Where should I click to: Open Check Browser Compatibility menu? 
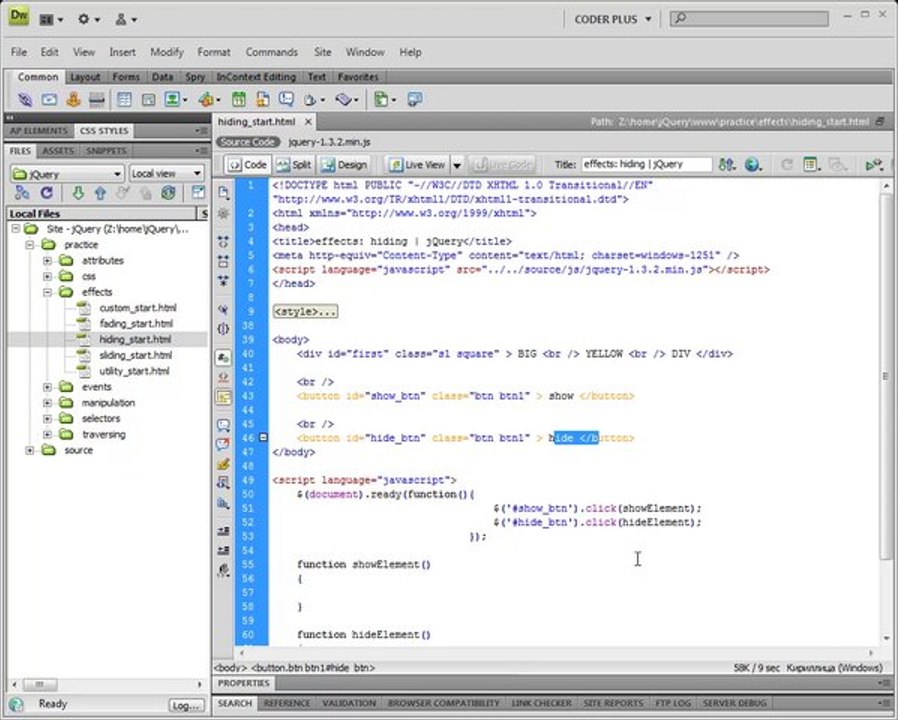875,165
